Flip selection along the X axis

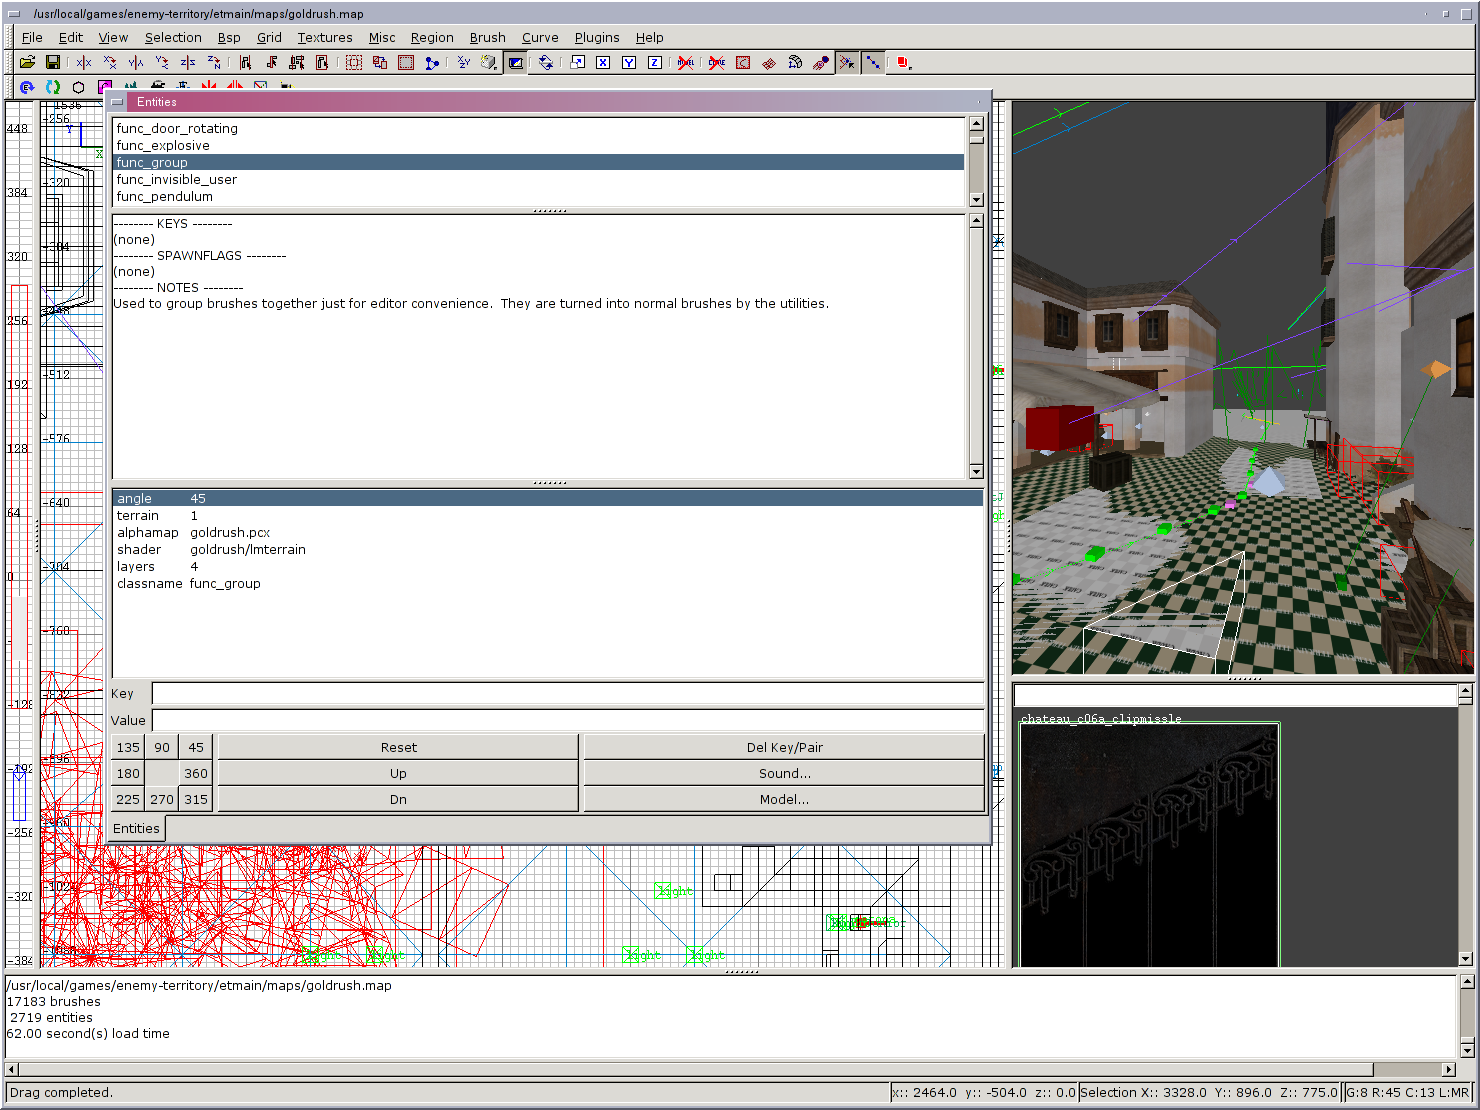[84, 62]
